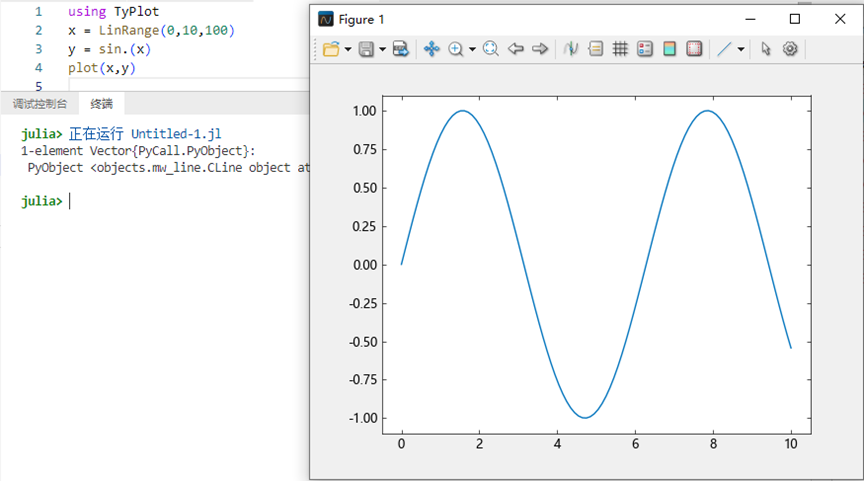
Task: Click empty editor line 5
Action: tap(187, 85)
